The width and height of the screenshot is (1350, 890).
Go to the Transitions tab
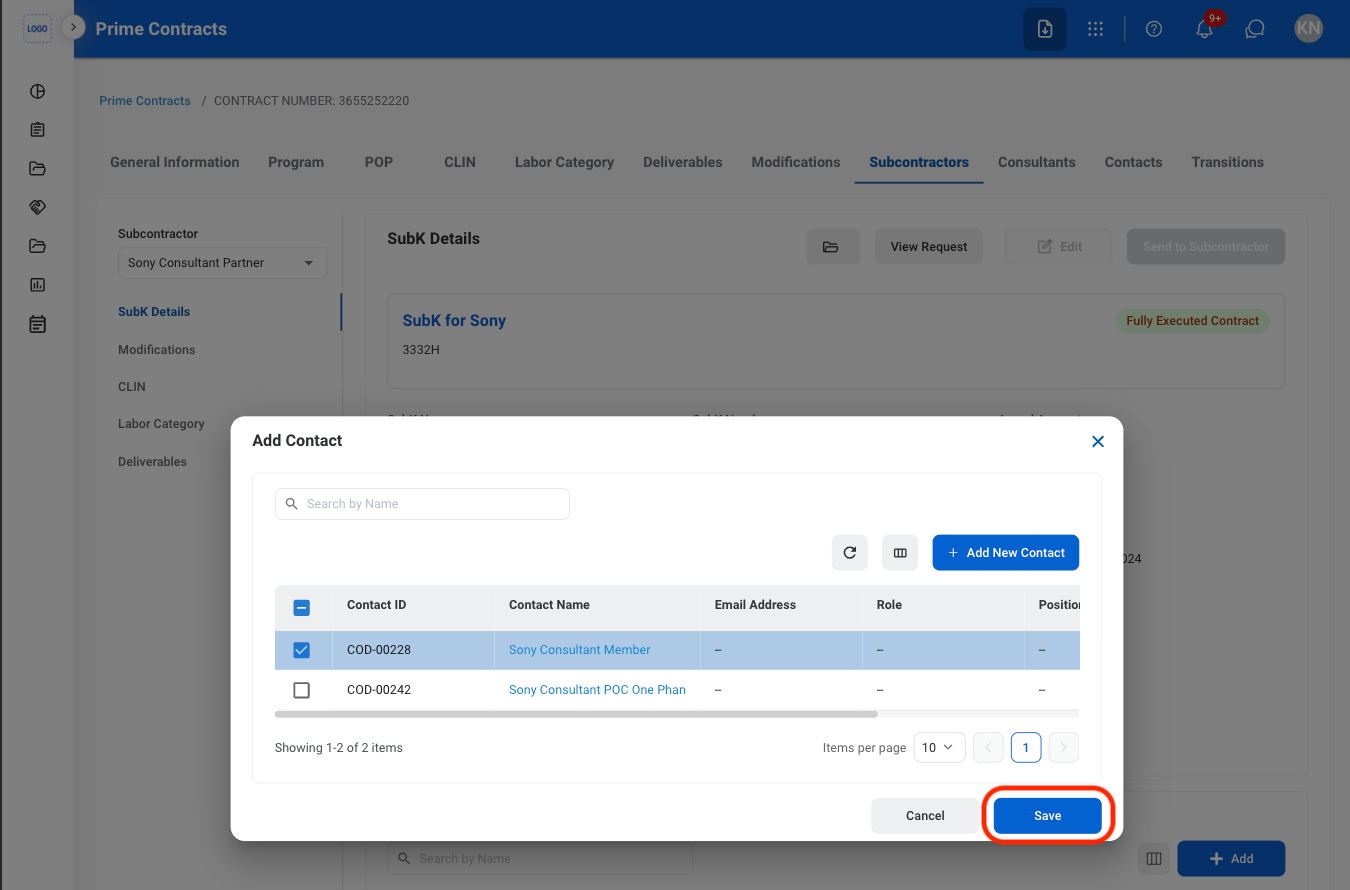pyautogui.click(x=1228, y=162)
